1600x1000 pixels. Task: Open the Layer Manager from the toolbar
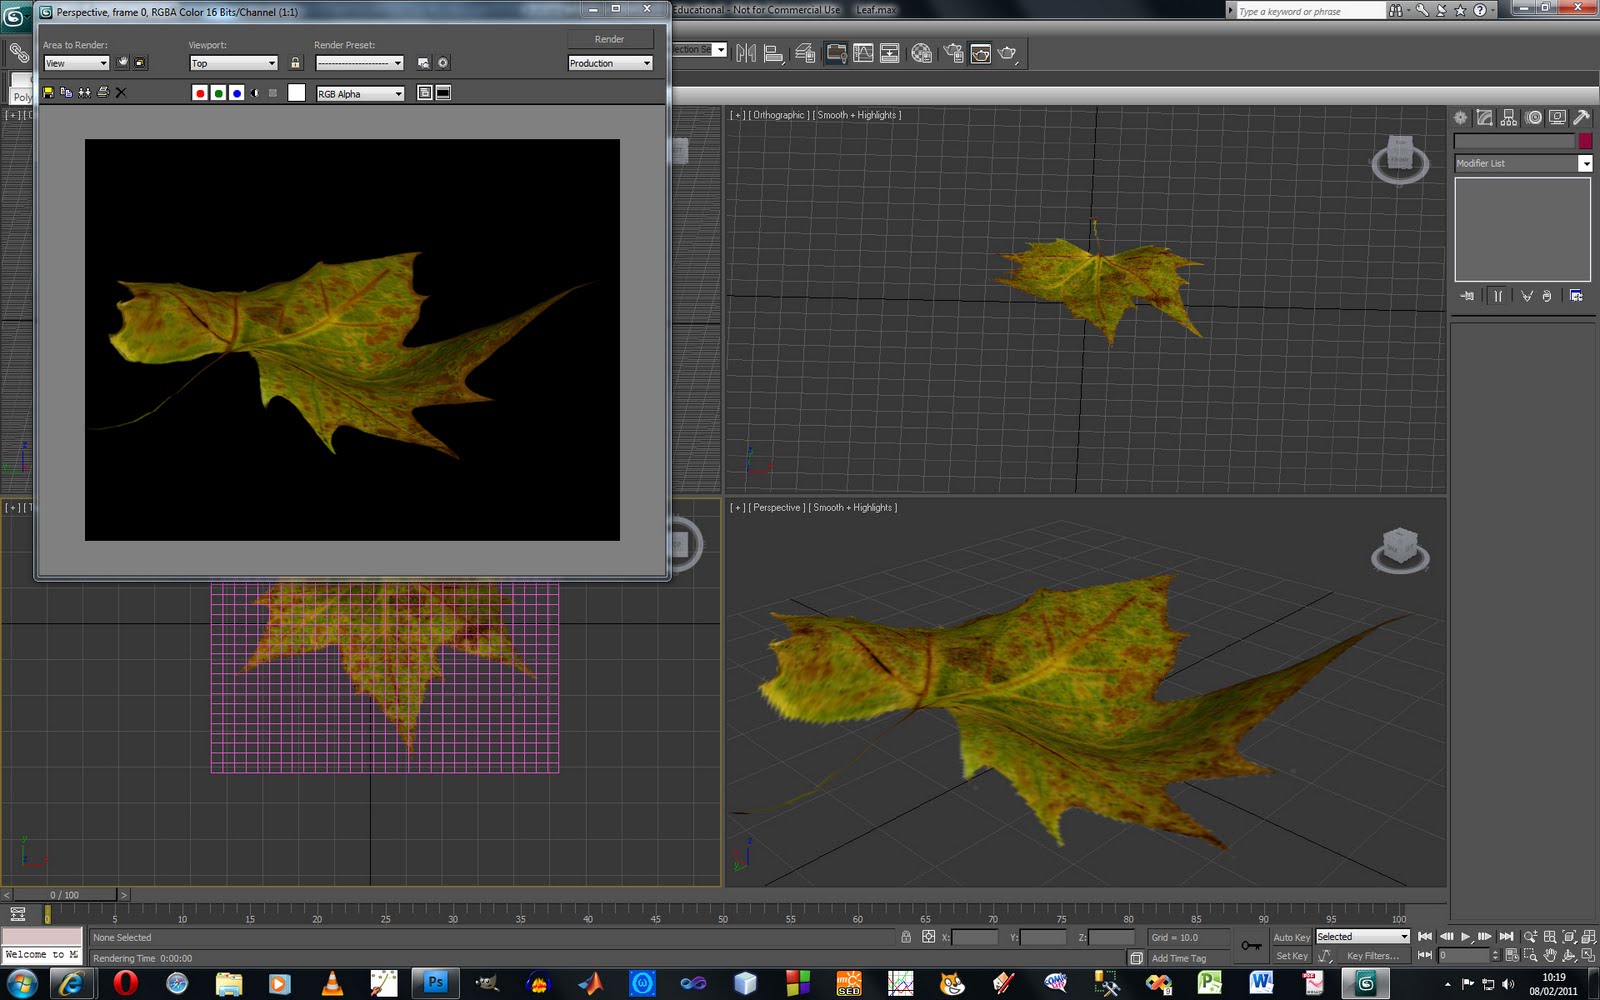803,54
